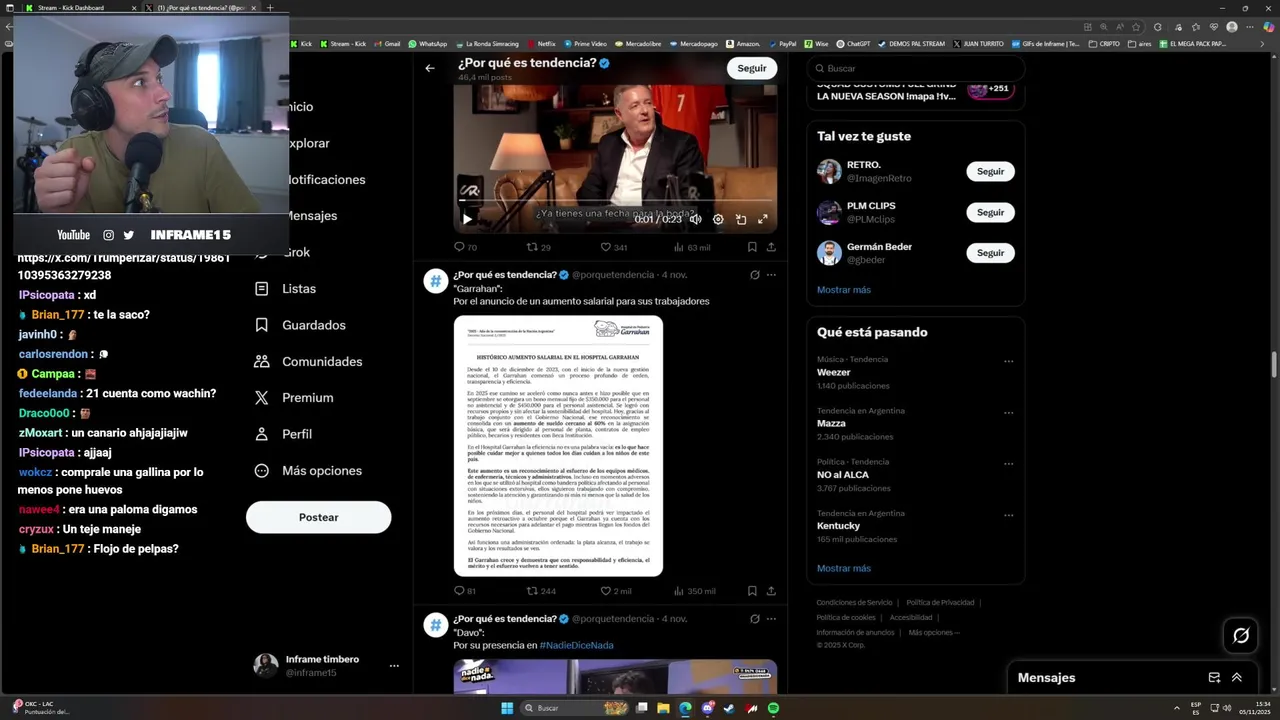
Task: Open the Más opciones footer dropdown
Action: pos(934,632)
